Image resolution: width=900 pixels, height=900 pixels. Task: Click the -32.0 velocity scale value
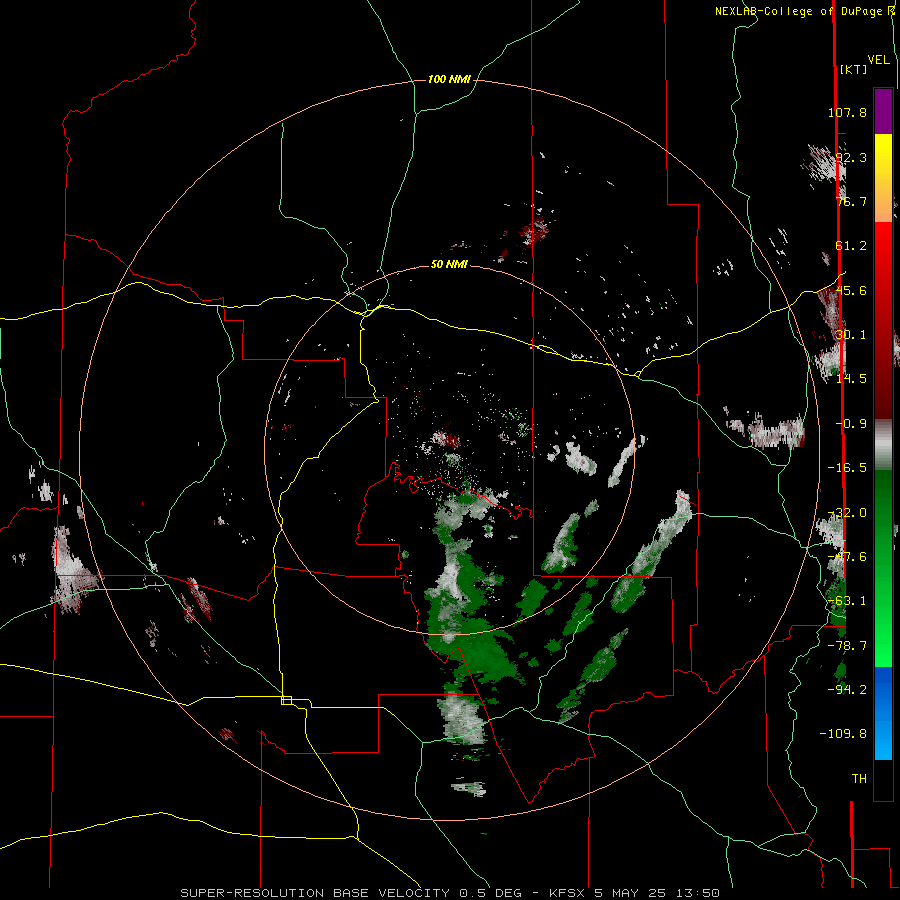847,513
